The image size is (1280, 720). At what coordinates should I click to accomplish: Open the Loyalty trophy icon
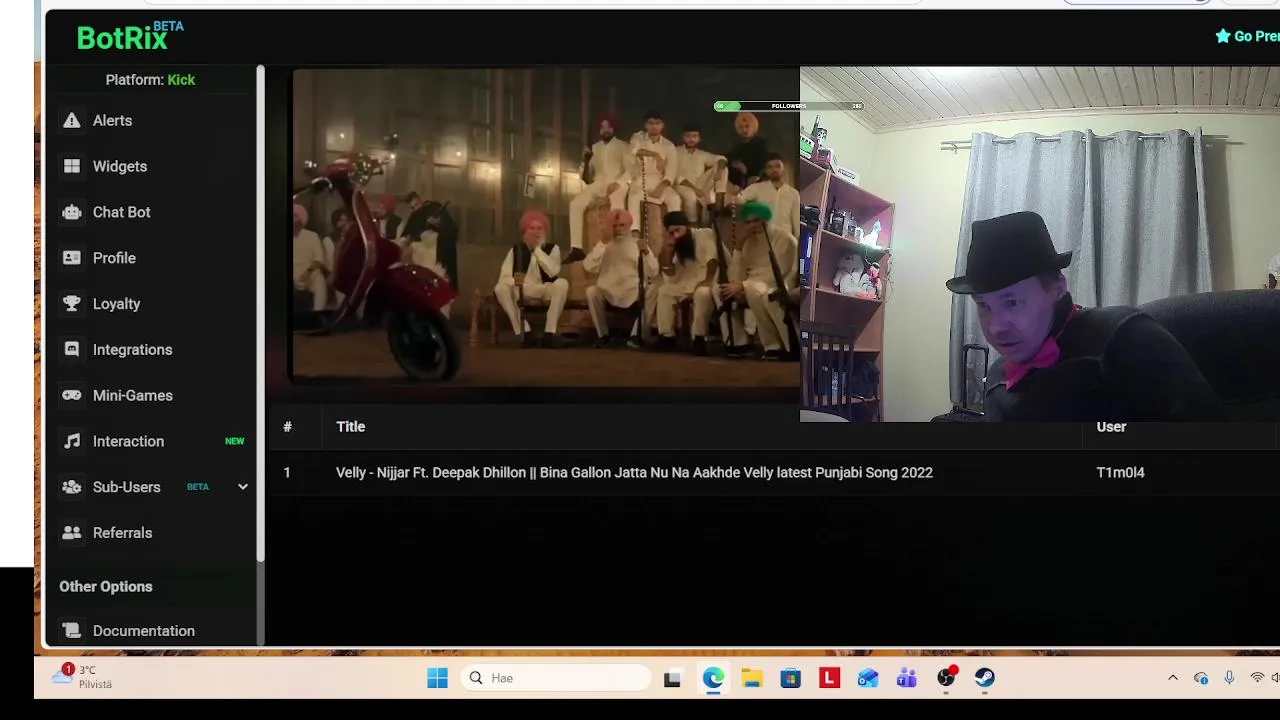pos(71,304)
